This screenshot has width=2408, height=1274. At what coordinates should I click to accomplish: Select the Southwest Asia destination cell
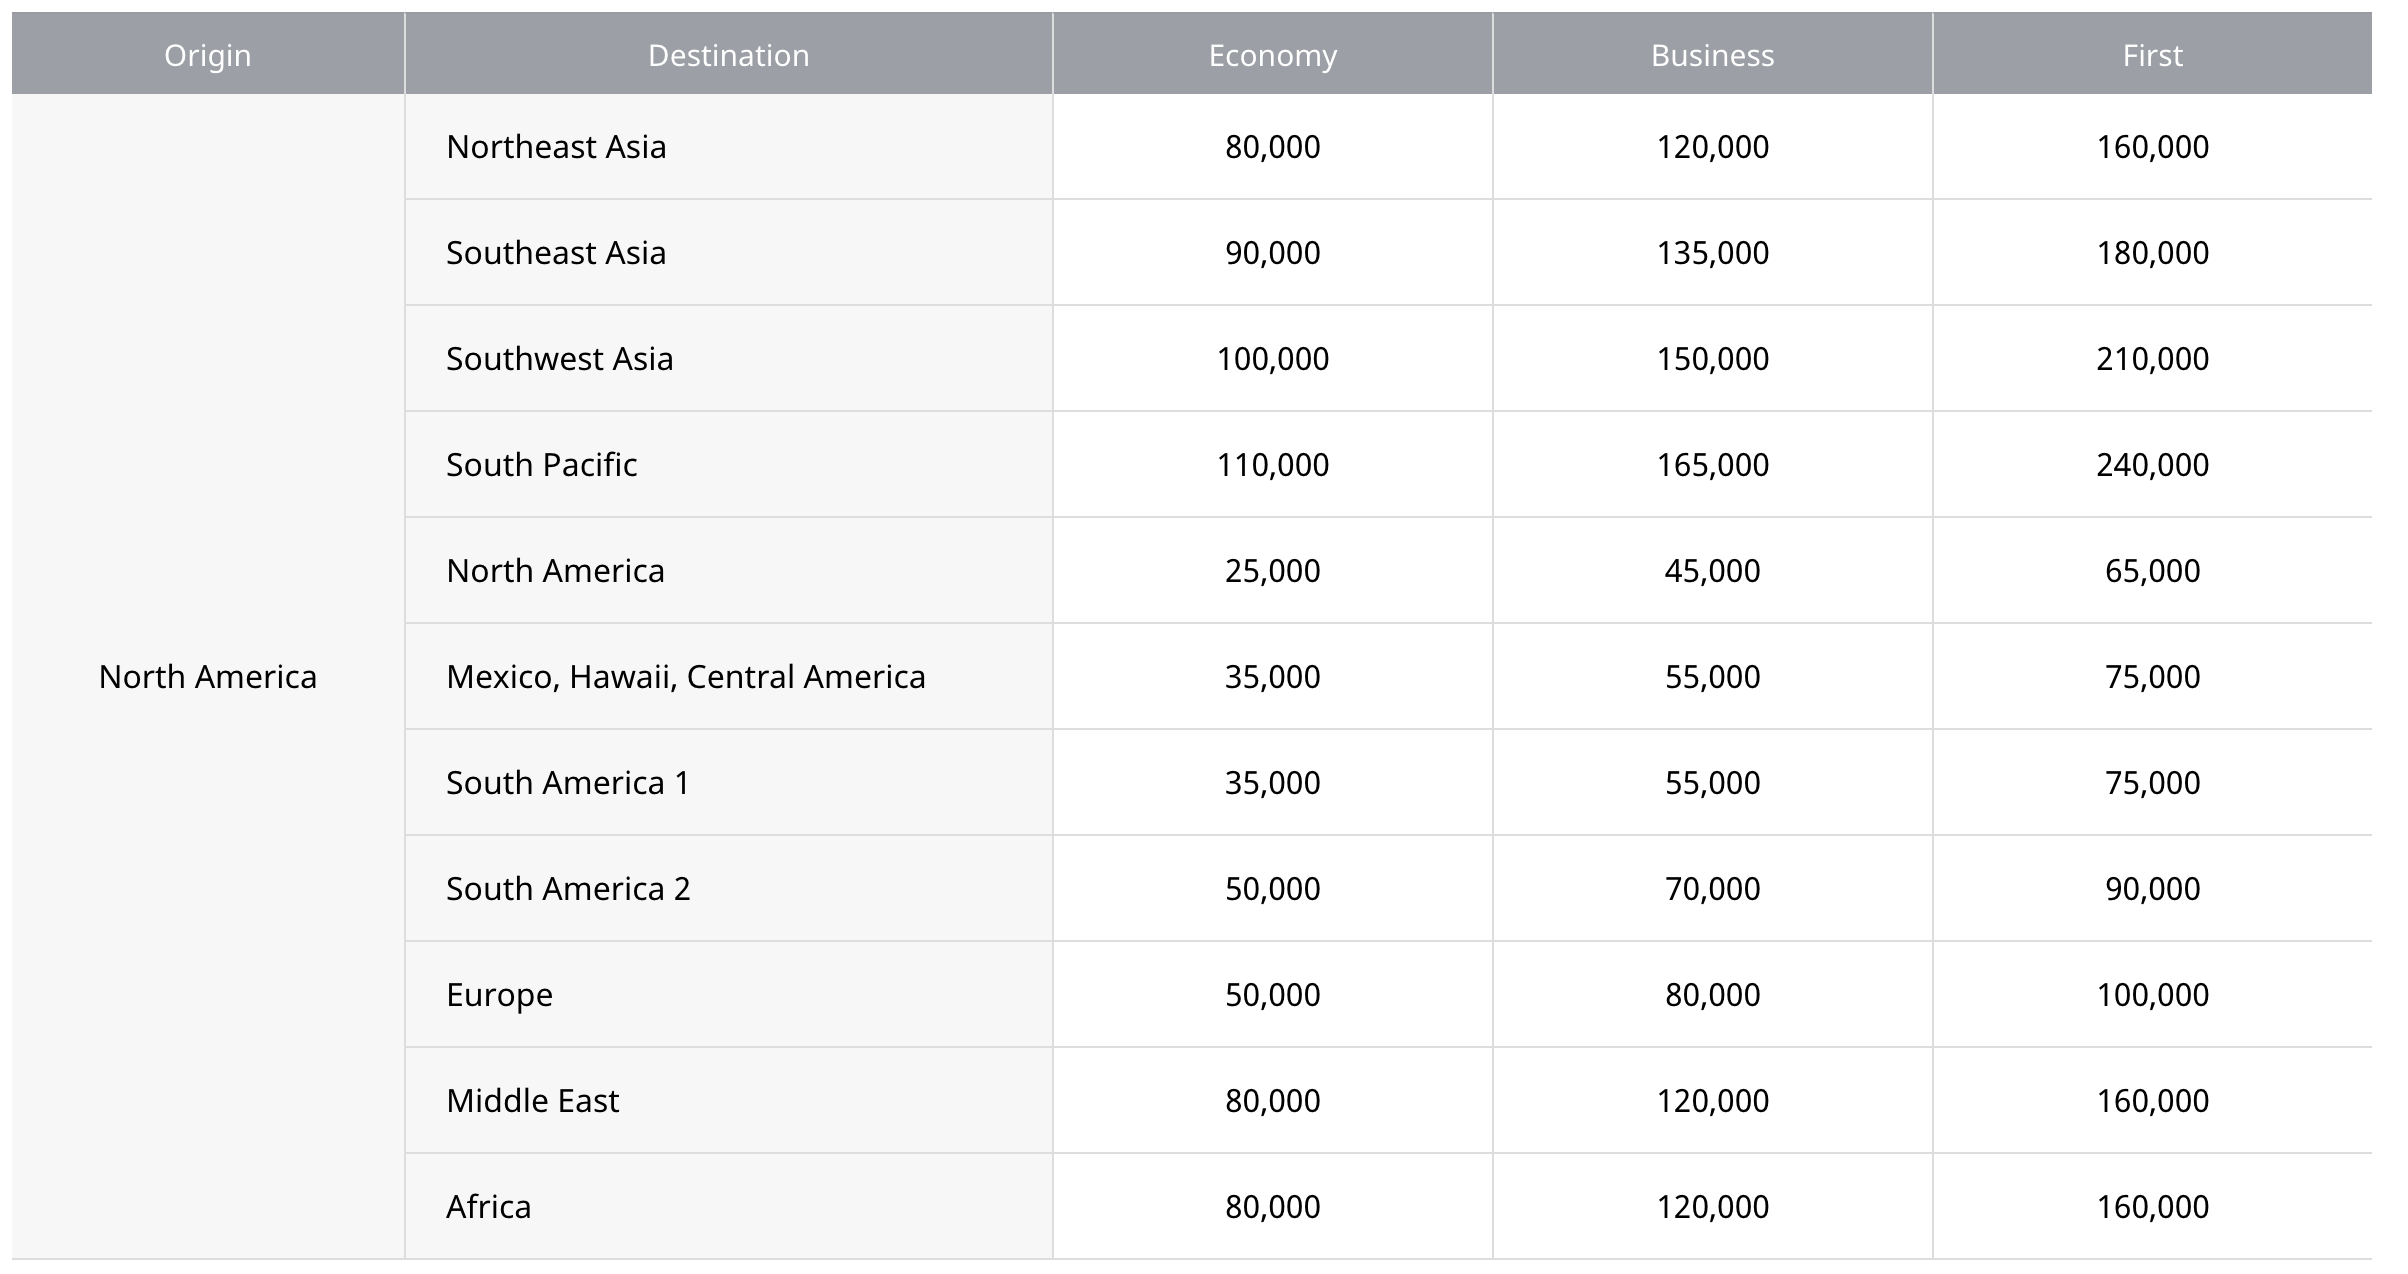coord(559,359)
